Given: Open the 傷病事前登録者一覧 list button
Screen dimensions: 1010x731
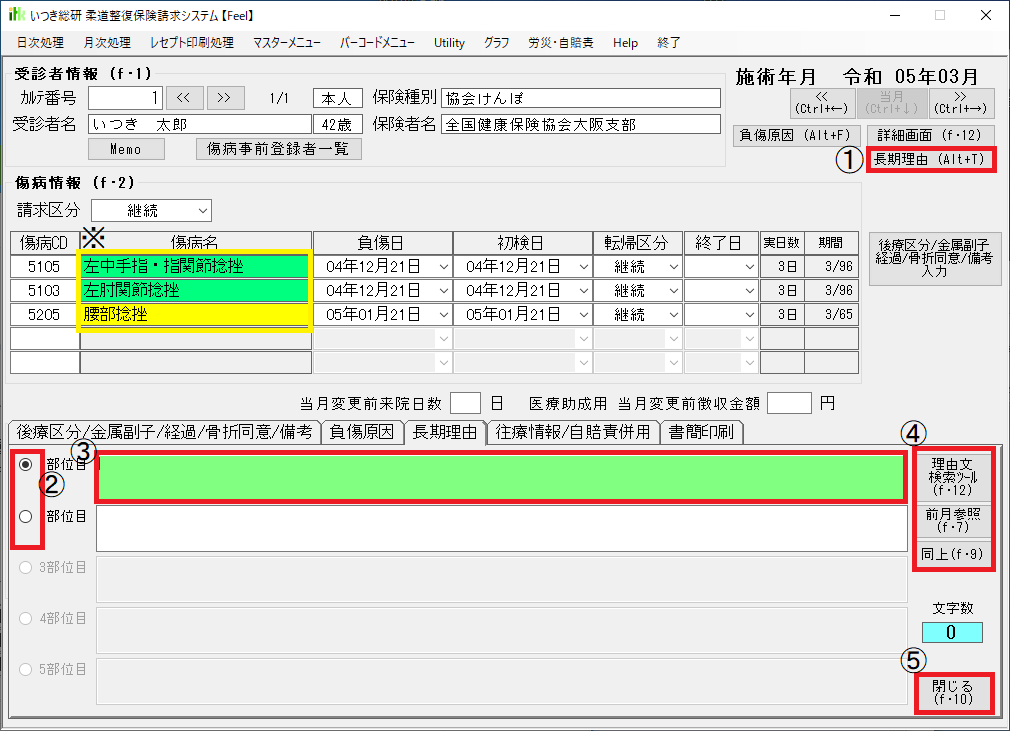Looking at the screenshot, I should tap(278, 149).
